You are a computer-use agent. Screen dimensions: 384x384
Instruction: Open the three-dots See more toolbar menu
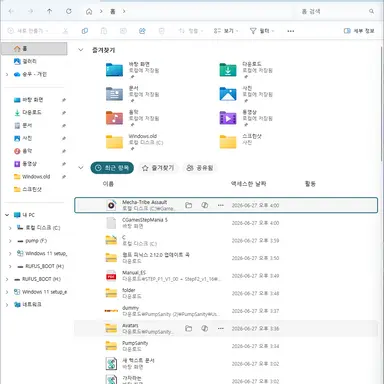coord(291,31)
